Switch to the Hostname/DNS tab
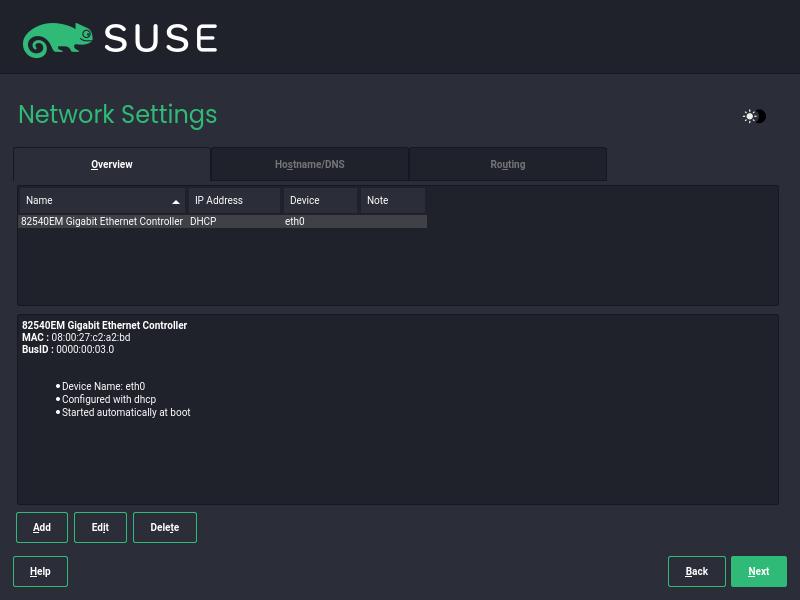This screenshot has width=800, height=600. pos(309,164)
